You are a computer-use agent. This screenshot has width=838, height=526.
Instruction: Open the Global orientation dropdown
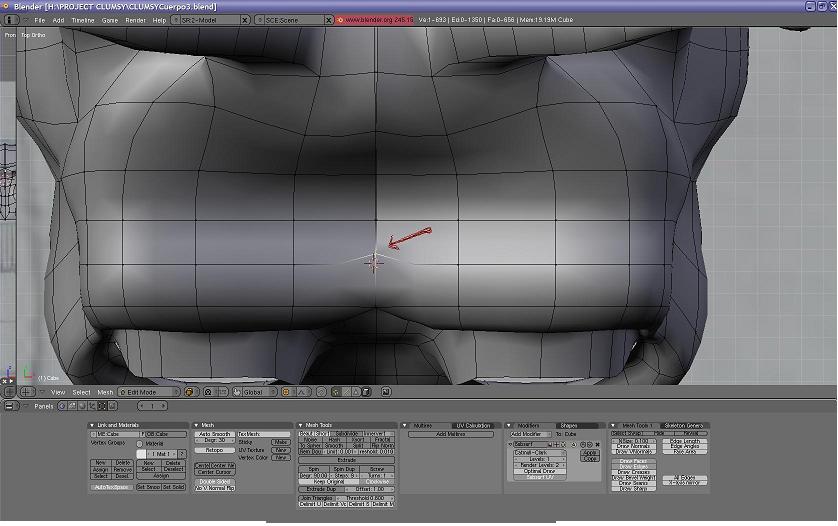(x=259, y=392)
